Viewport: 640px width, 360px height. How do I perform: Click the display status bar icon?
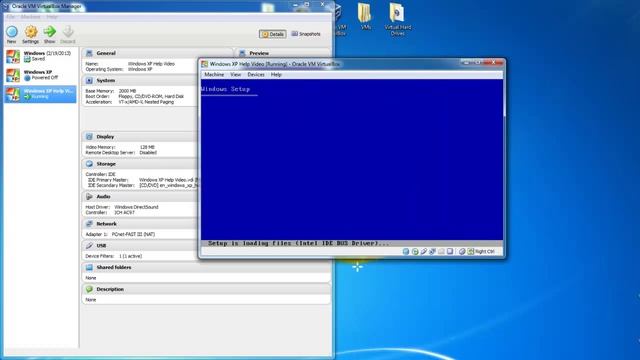[450, 251]
